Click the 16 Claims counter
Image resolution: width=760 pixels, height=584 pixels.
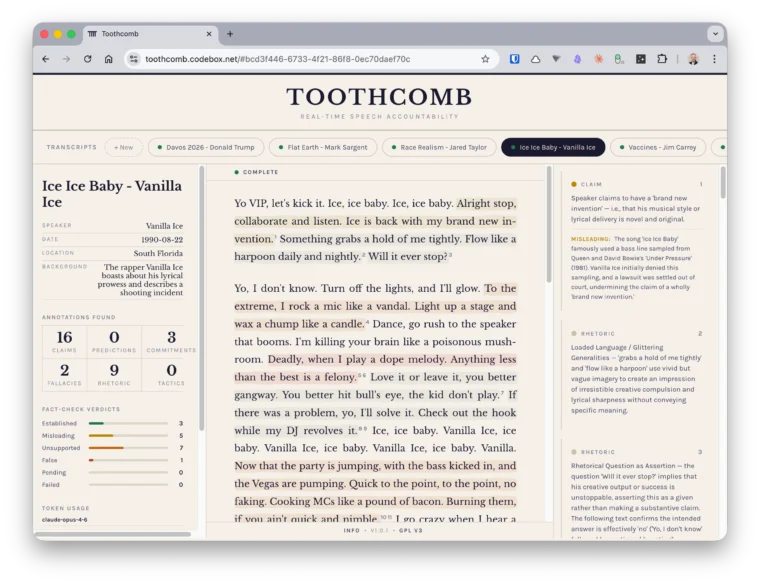pos(64,342)
